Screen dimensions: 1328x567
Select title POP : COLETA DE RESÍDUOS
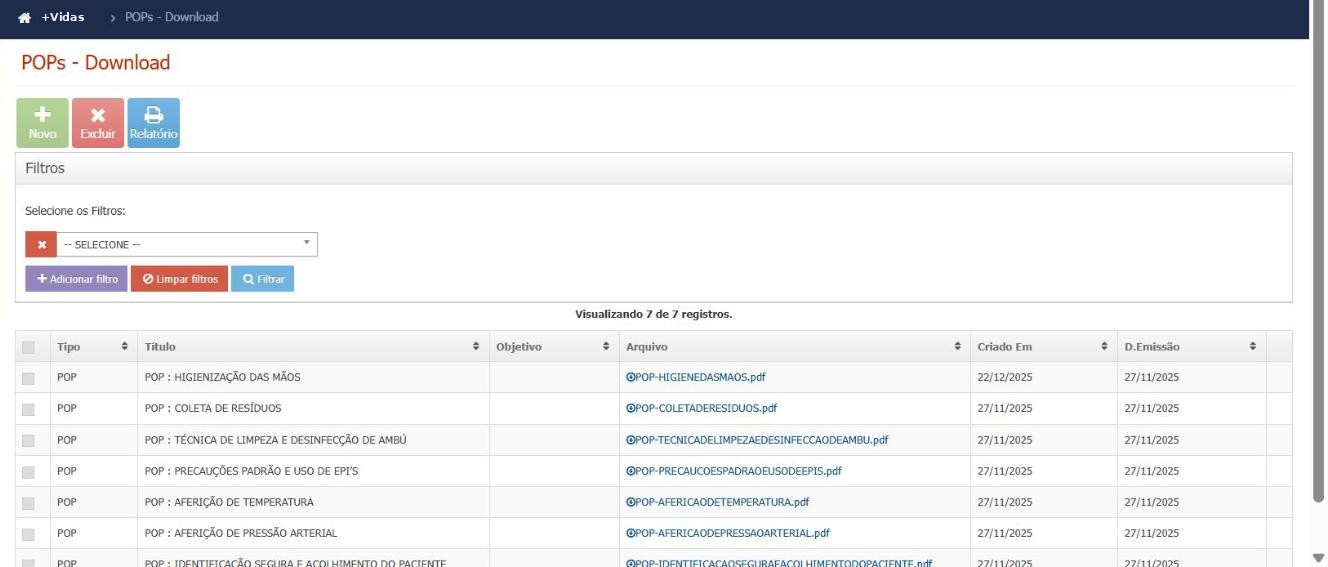coord(213,409)
